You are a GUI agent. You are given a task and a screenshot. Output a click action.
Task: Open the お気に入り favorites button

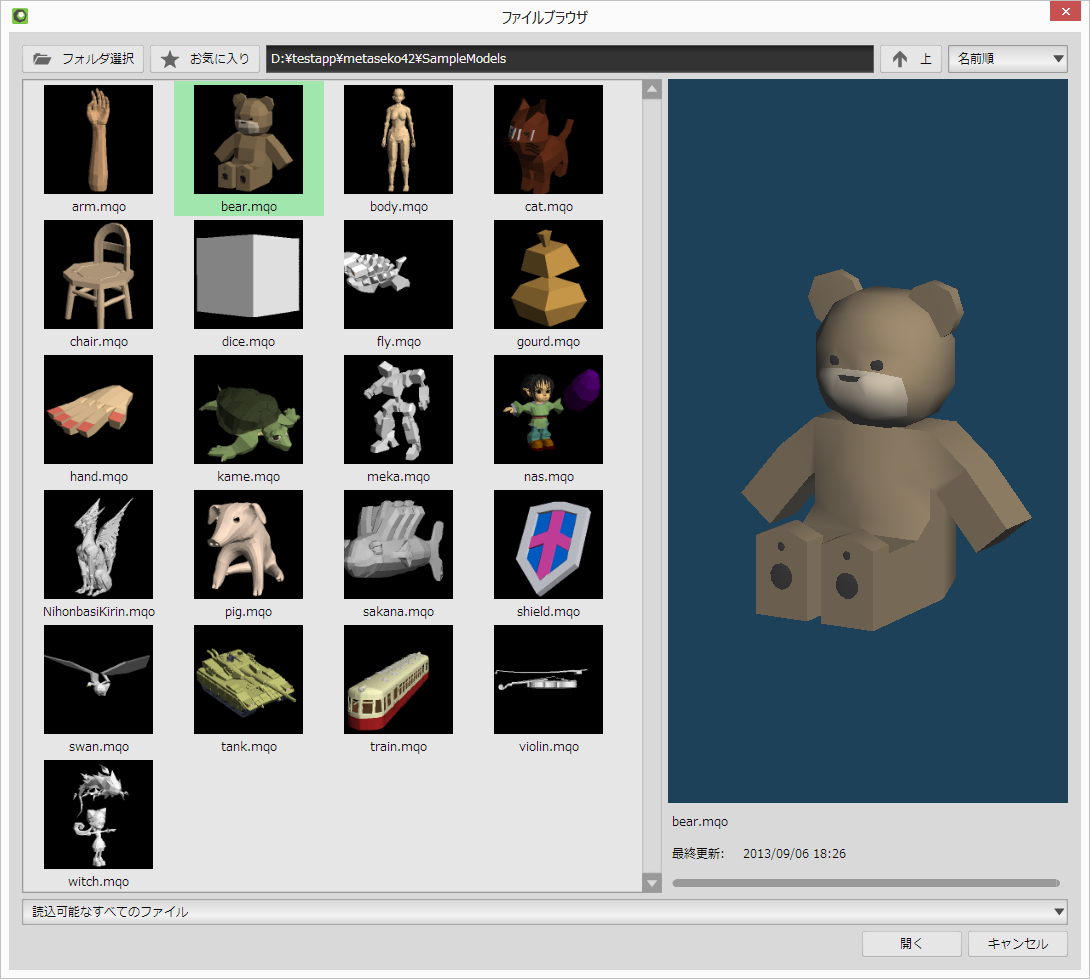coord(205,59)
